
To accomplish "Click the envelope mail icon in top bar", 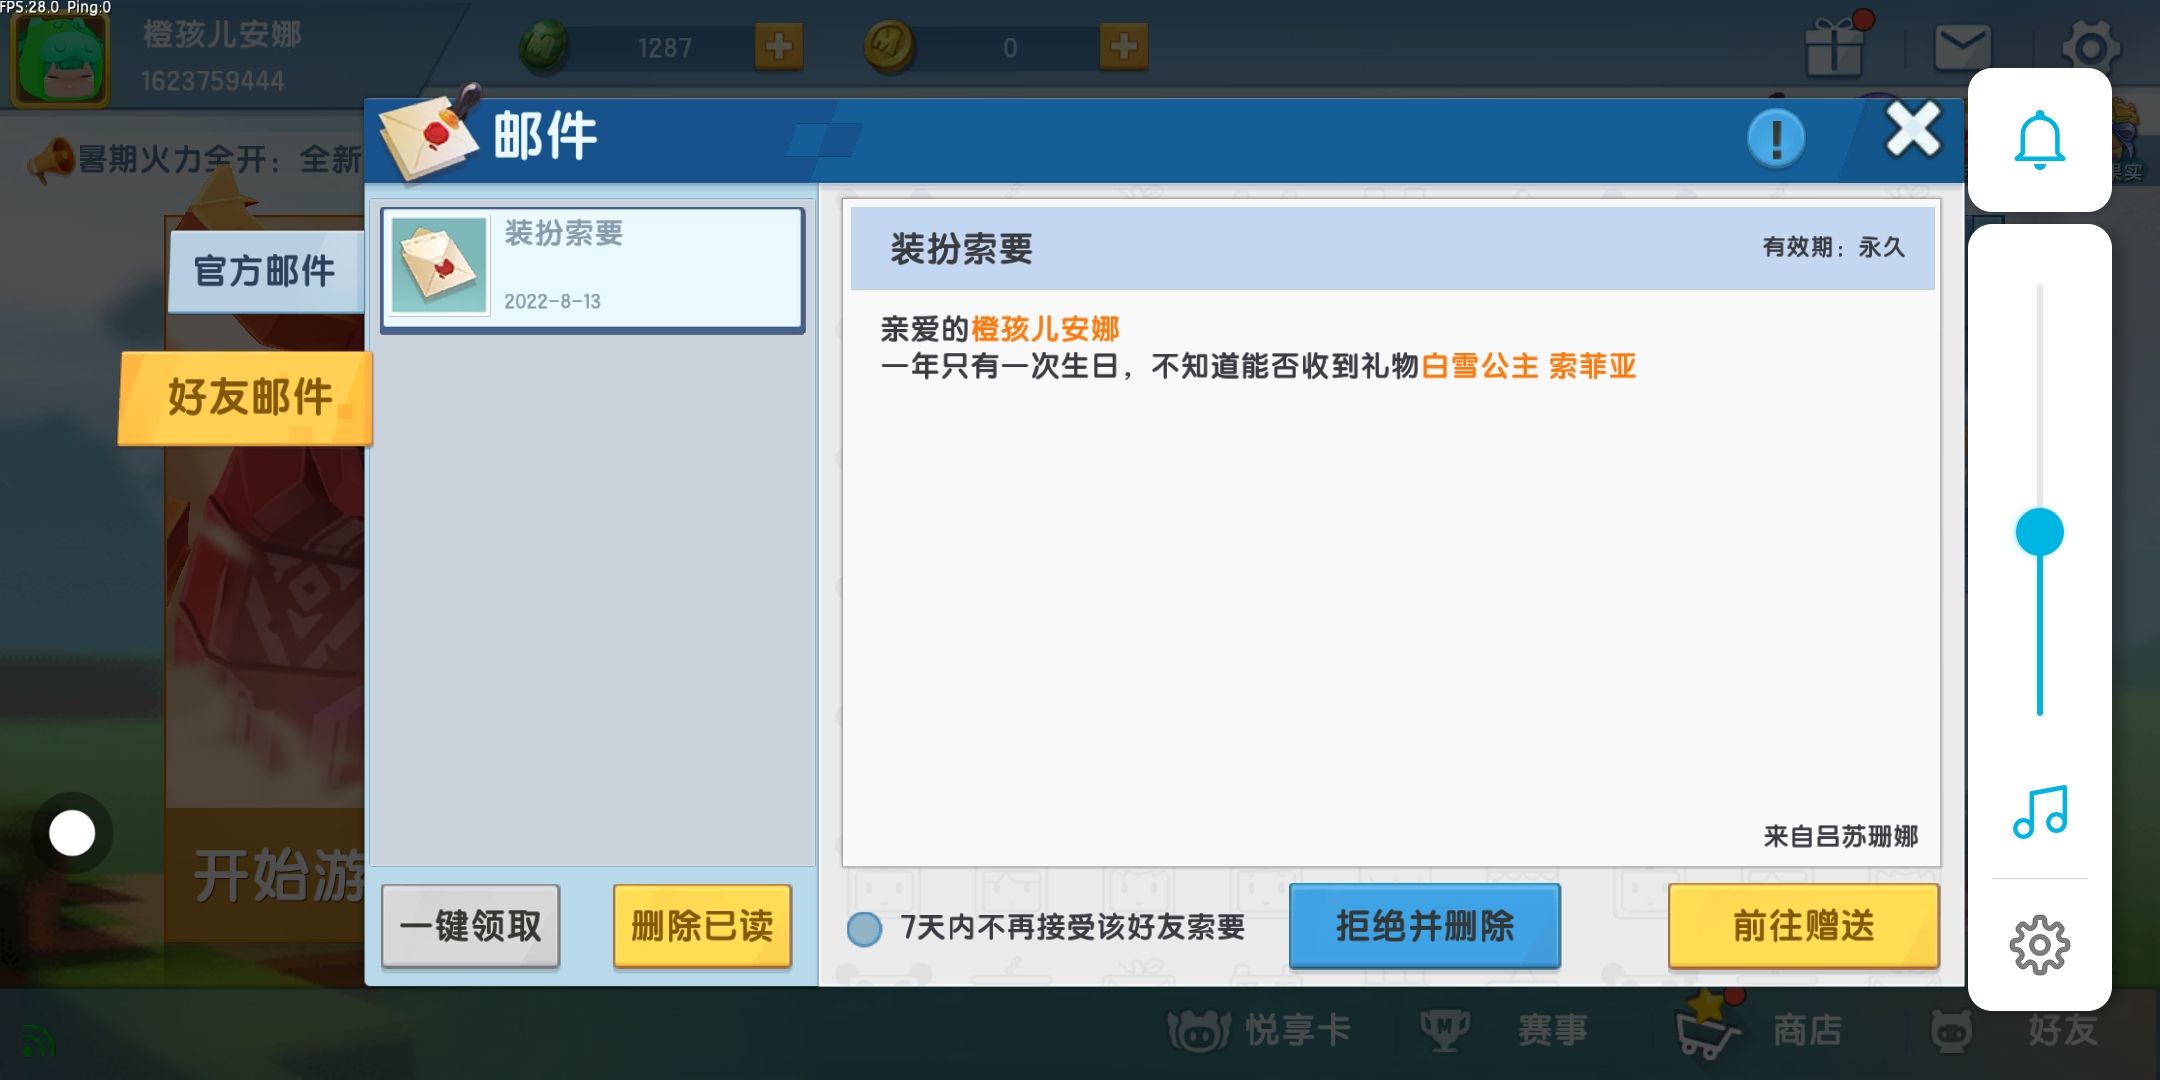I will 1962,47.
